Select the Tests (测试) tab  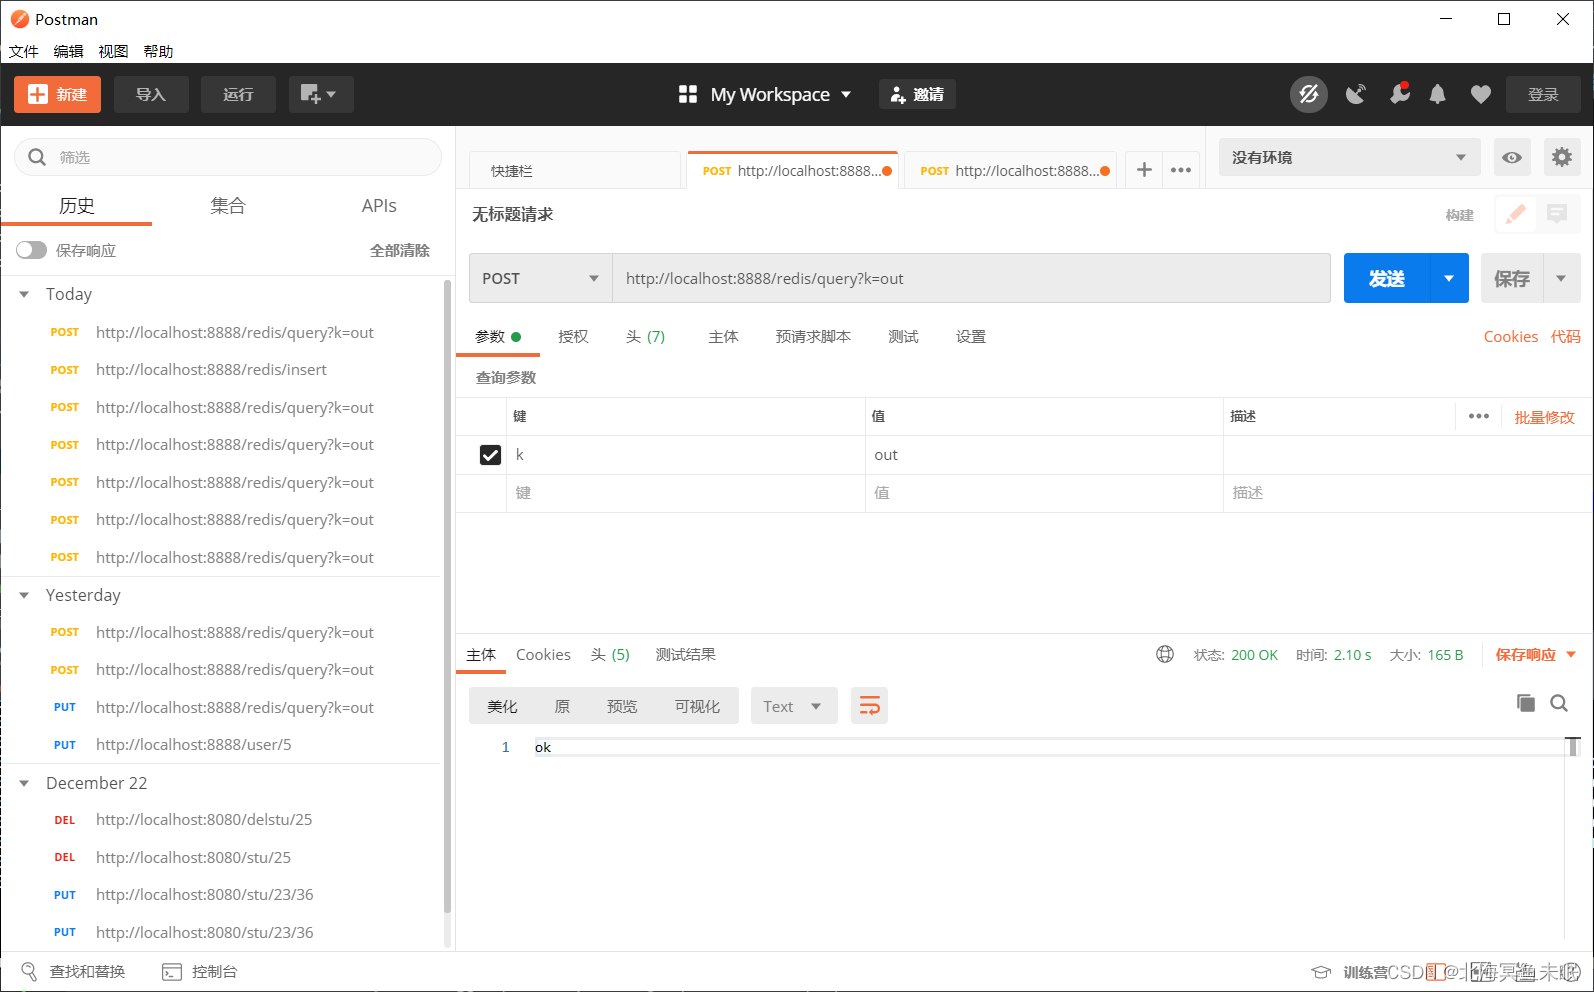(x=903, y=337)
